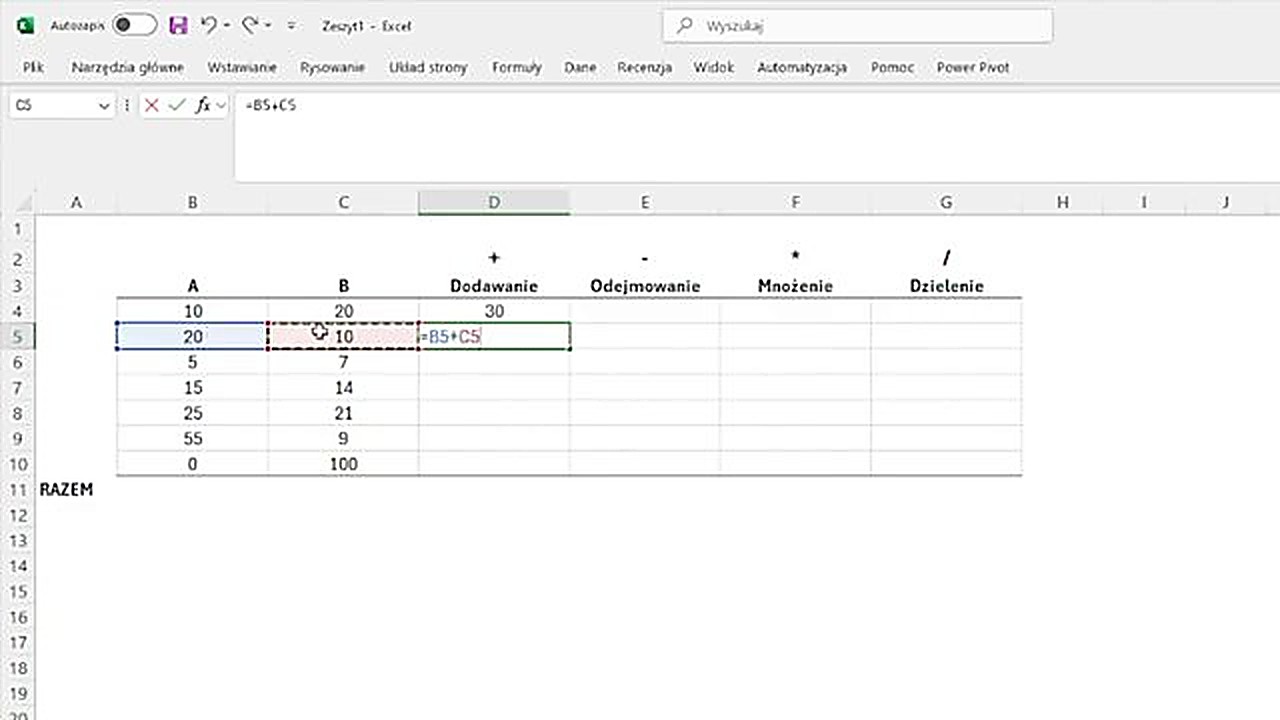Click the Excel logo icon
The width and height of the screenshot is (1280, 720).
pos(26,26)
